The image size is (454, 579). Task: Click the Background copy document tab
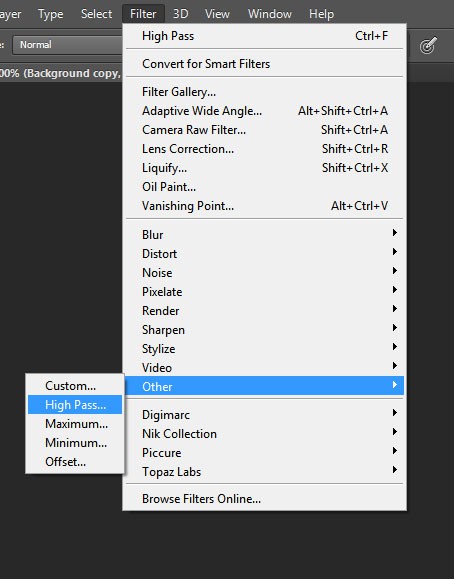61,73
